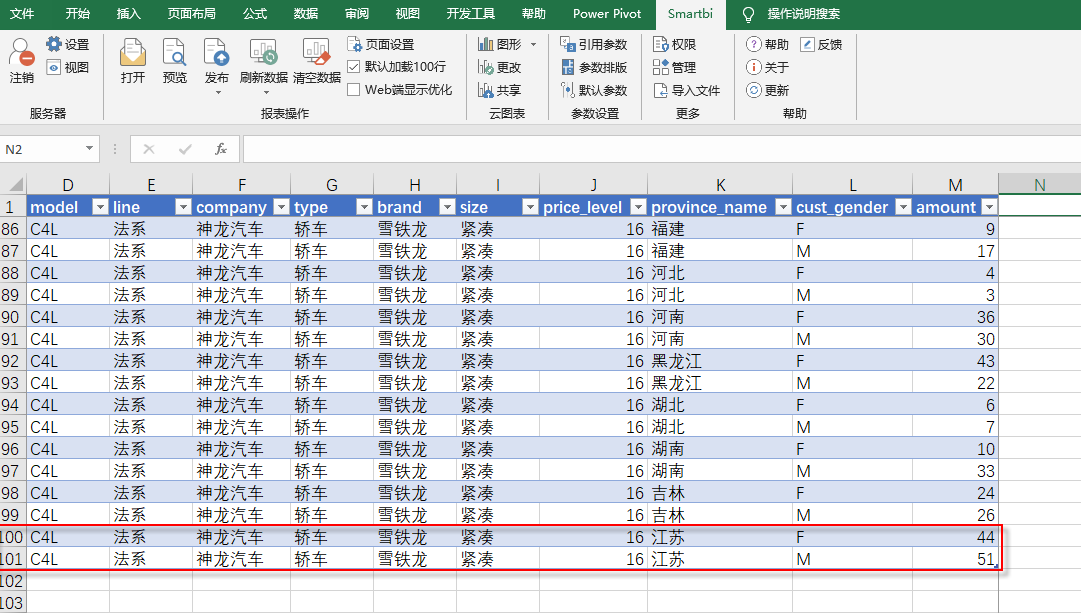Click the formula bar confirm checkmark

point(185,149)
